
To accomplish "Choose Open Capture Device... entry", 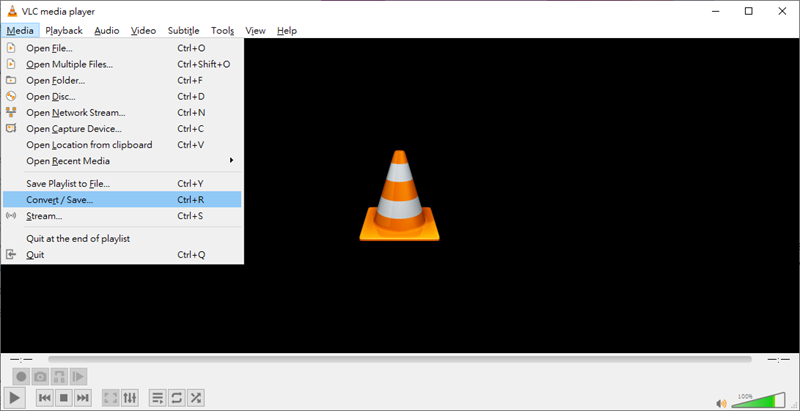I will point(122,129).
